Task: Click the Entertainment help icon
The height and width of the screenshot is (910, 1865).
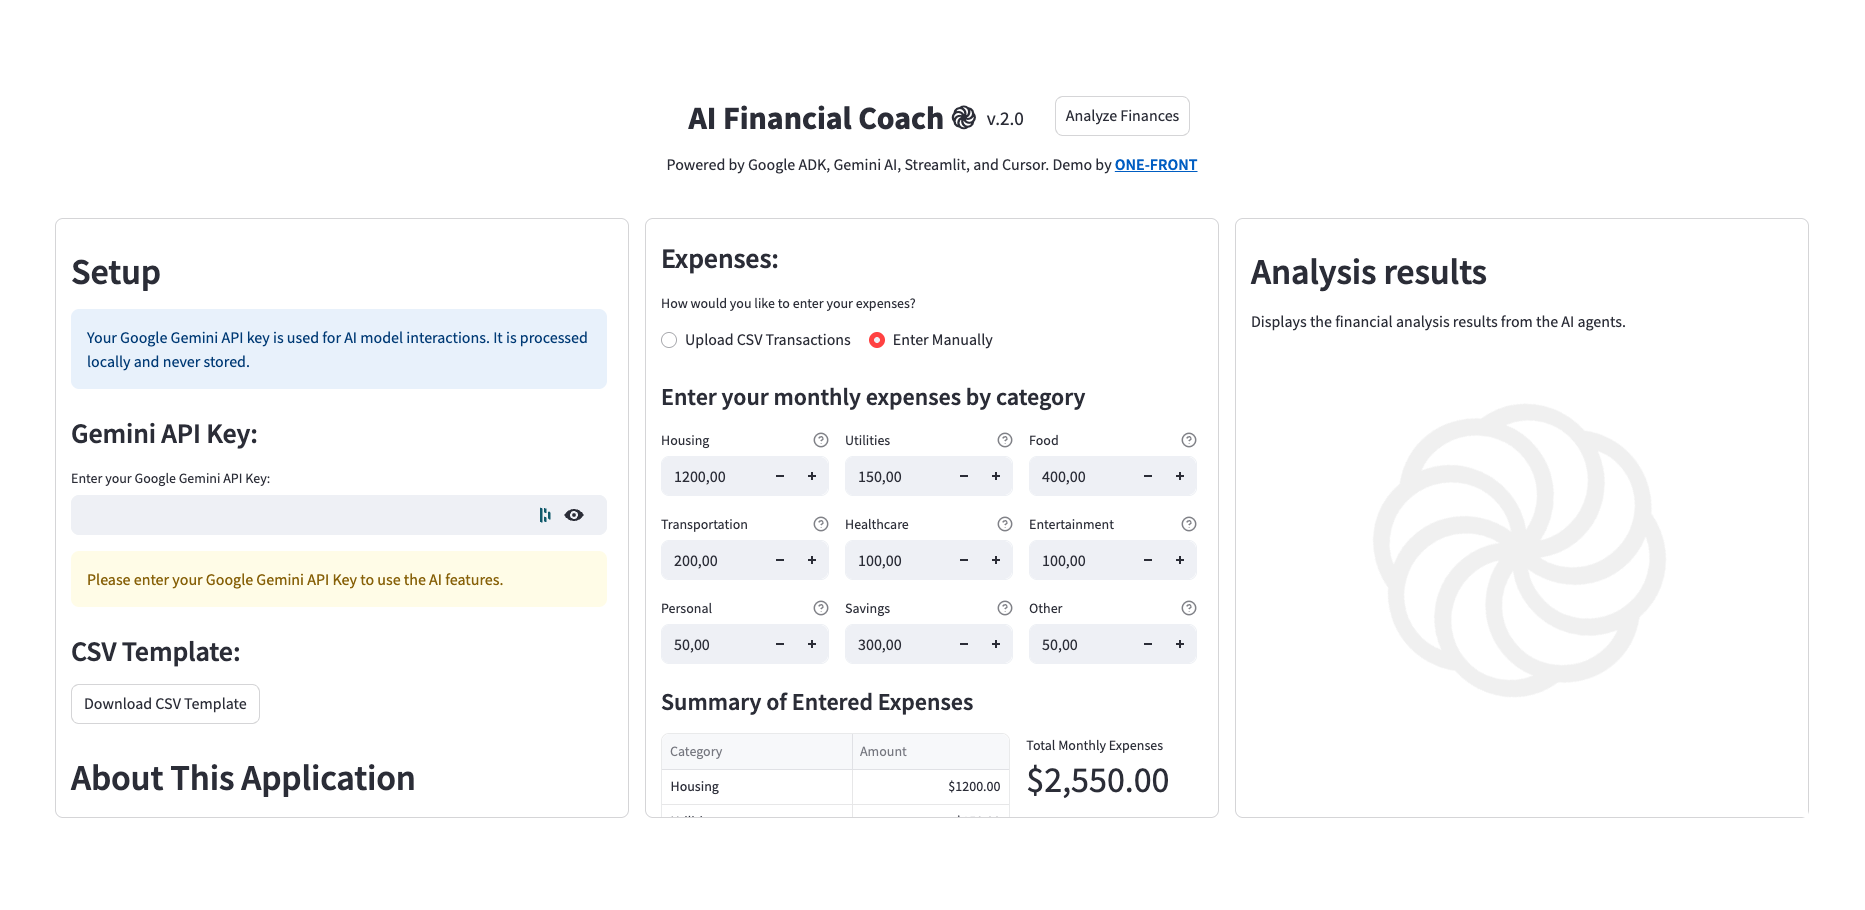Action: pyautogui.click(x=1189, y=524)
